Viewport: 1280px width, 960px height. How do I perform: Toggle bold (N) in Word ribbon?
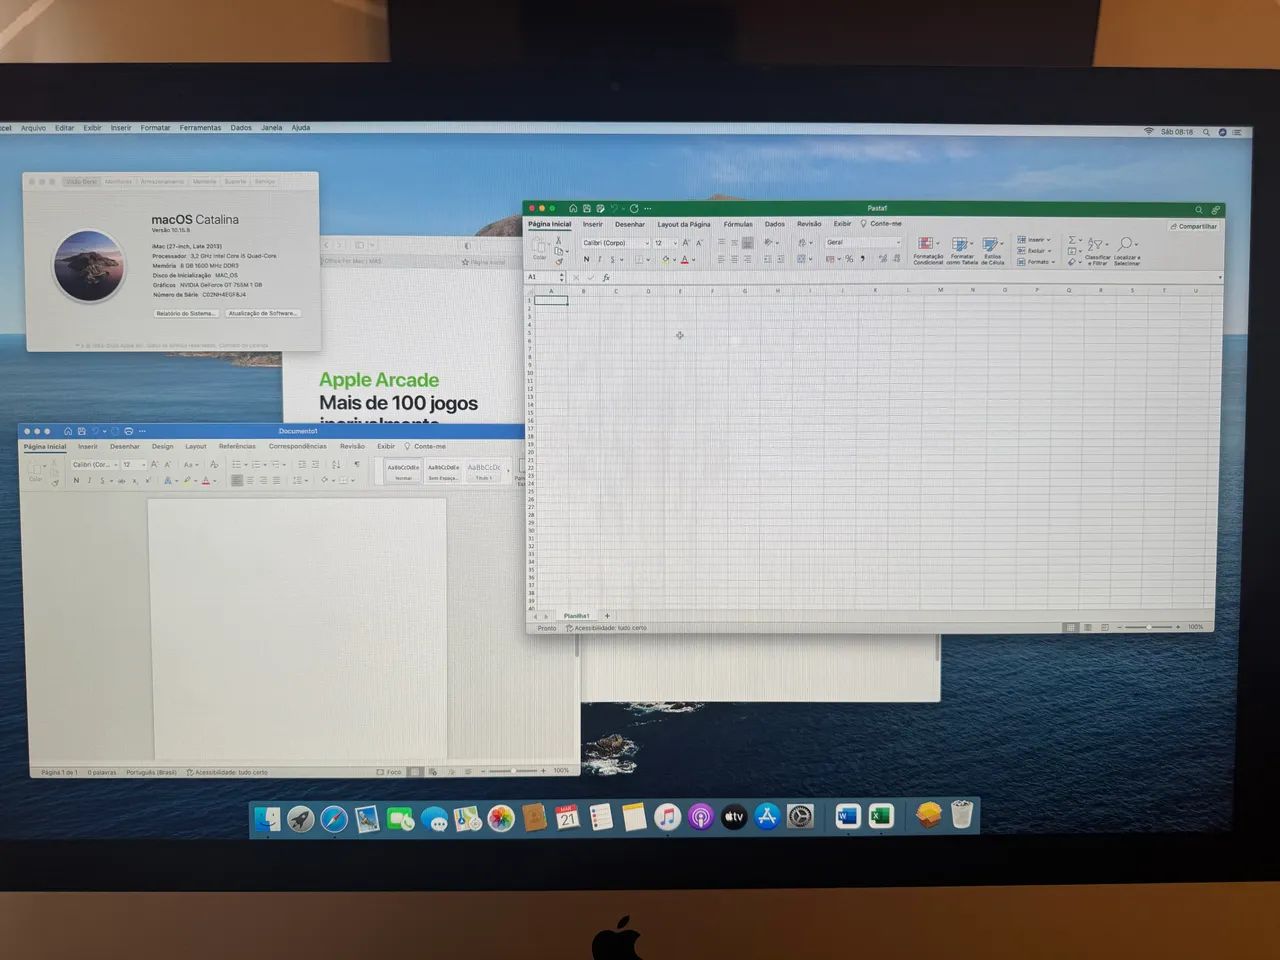click(x=76, y=481)
